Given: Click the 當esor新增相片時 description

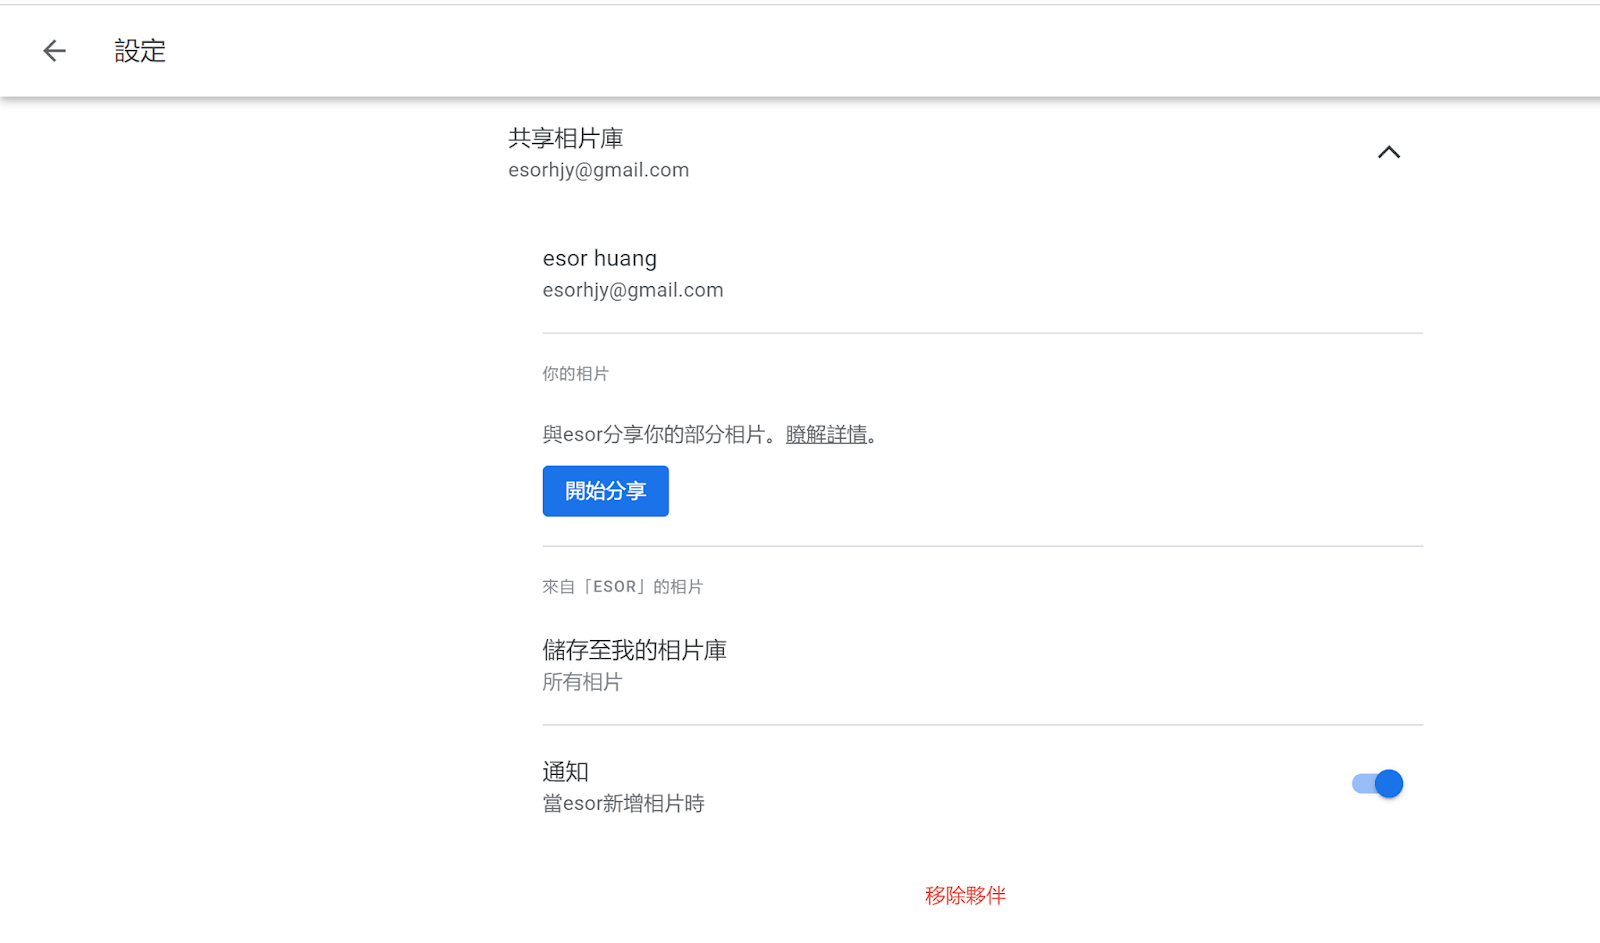Looking at the screenshot, I should (x=623, y=804).
